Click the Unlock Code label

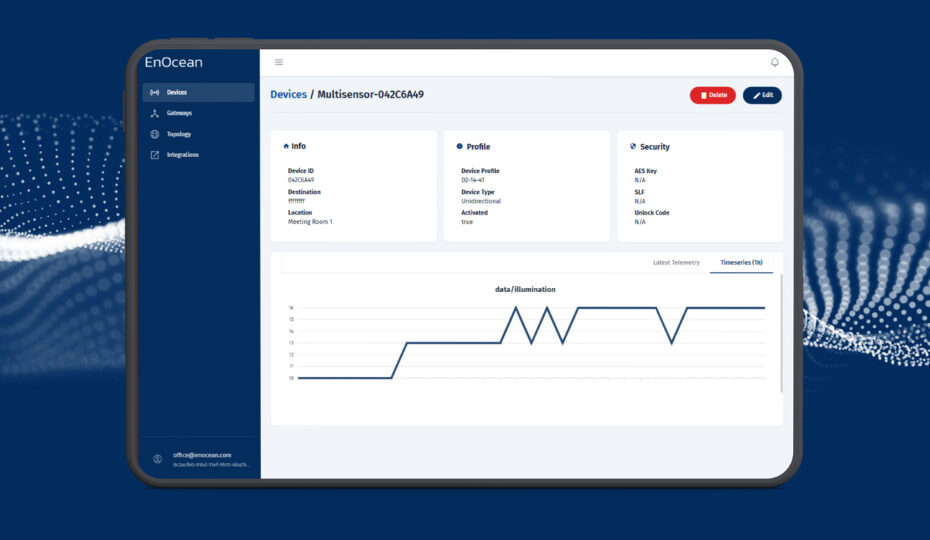click(x=652, y=212)
